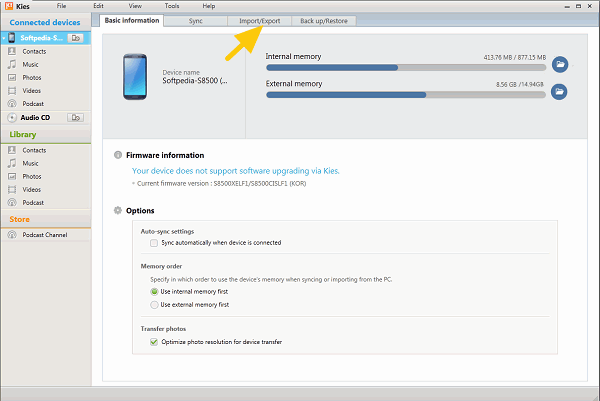Click the 413.76 MB / 877.15 MB value
600x401 pixels.
click(515, 57)
